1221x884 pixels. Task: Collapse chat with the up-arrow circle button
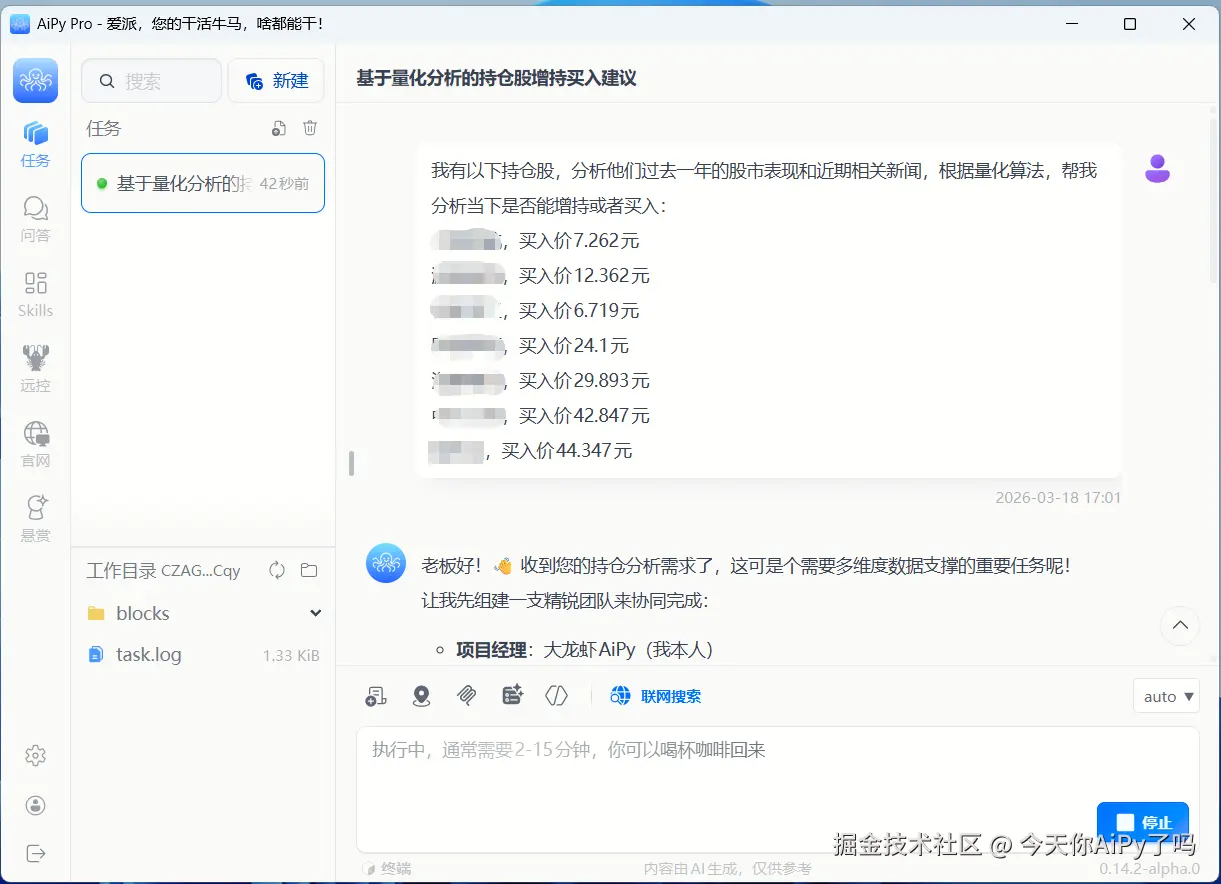coord(1180,626)
